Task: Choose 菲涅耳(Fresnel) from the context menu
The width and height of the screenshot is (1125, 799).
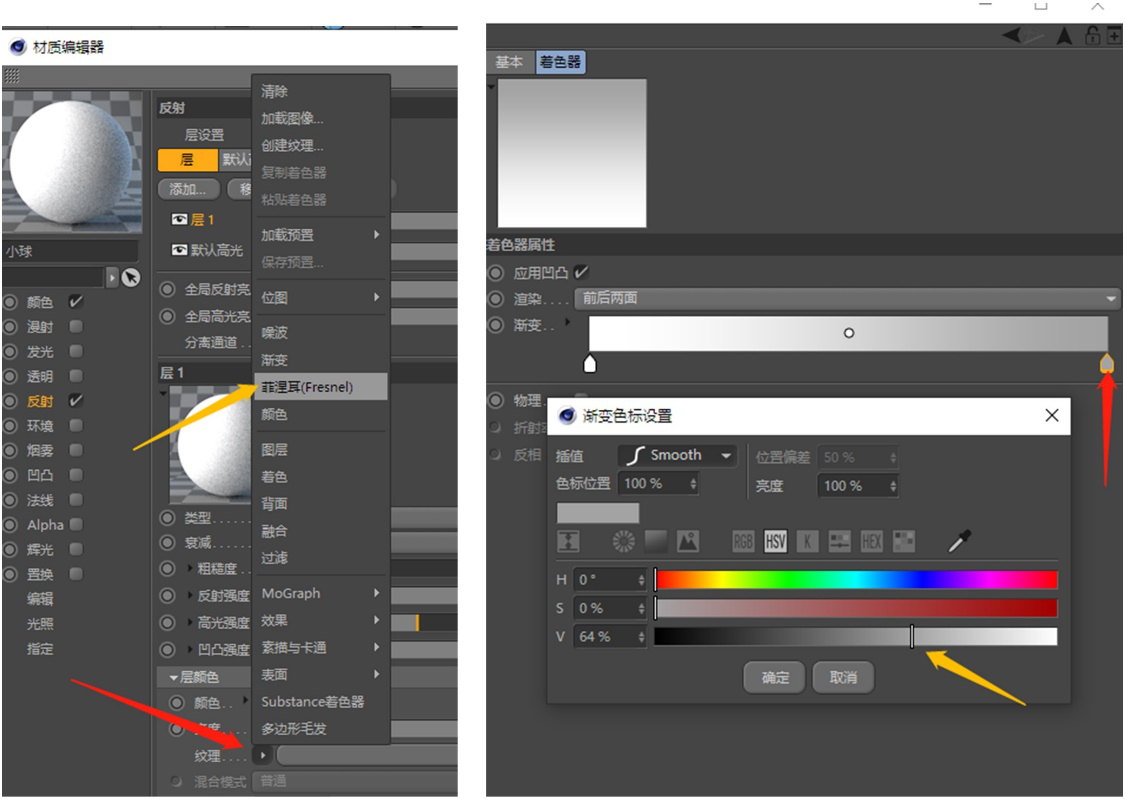Action: pyautogui.click(x=320, y=386)
